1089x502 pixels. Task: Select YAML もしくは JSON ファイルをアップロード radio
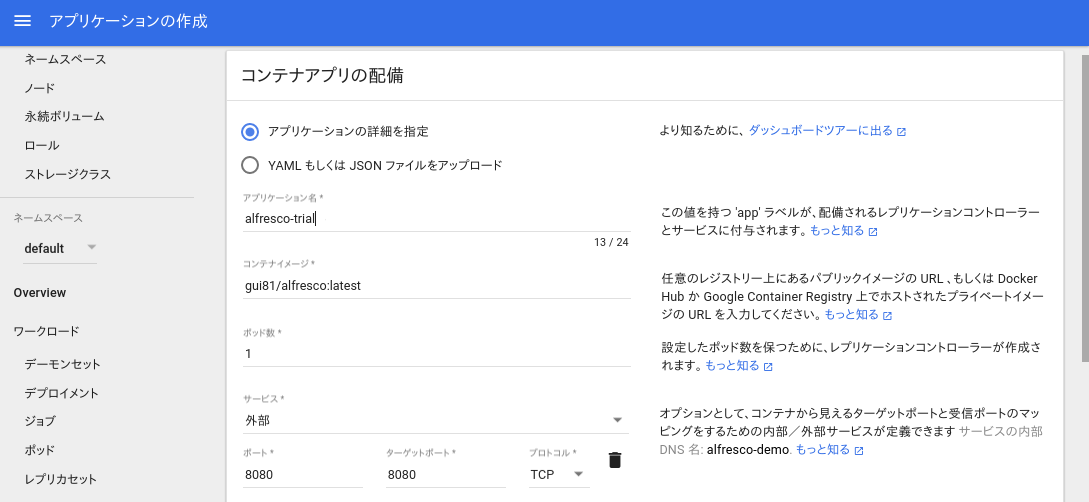click(249, 165)
